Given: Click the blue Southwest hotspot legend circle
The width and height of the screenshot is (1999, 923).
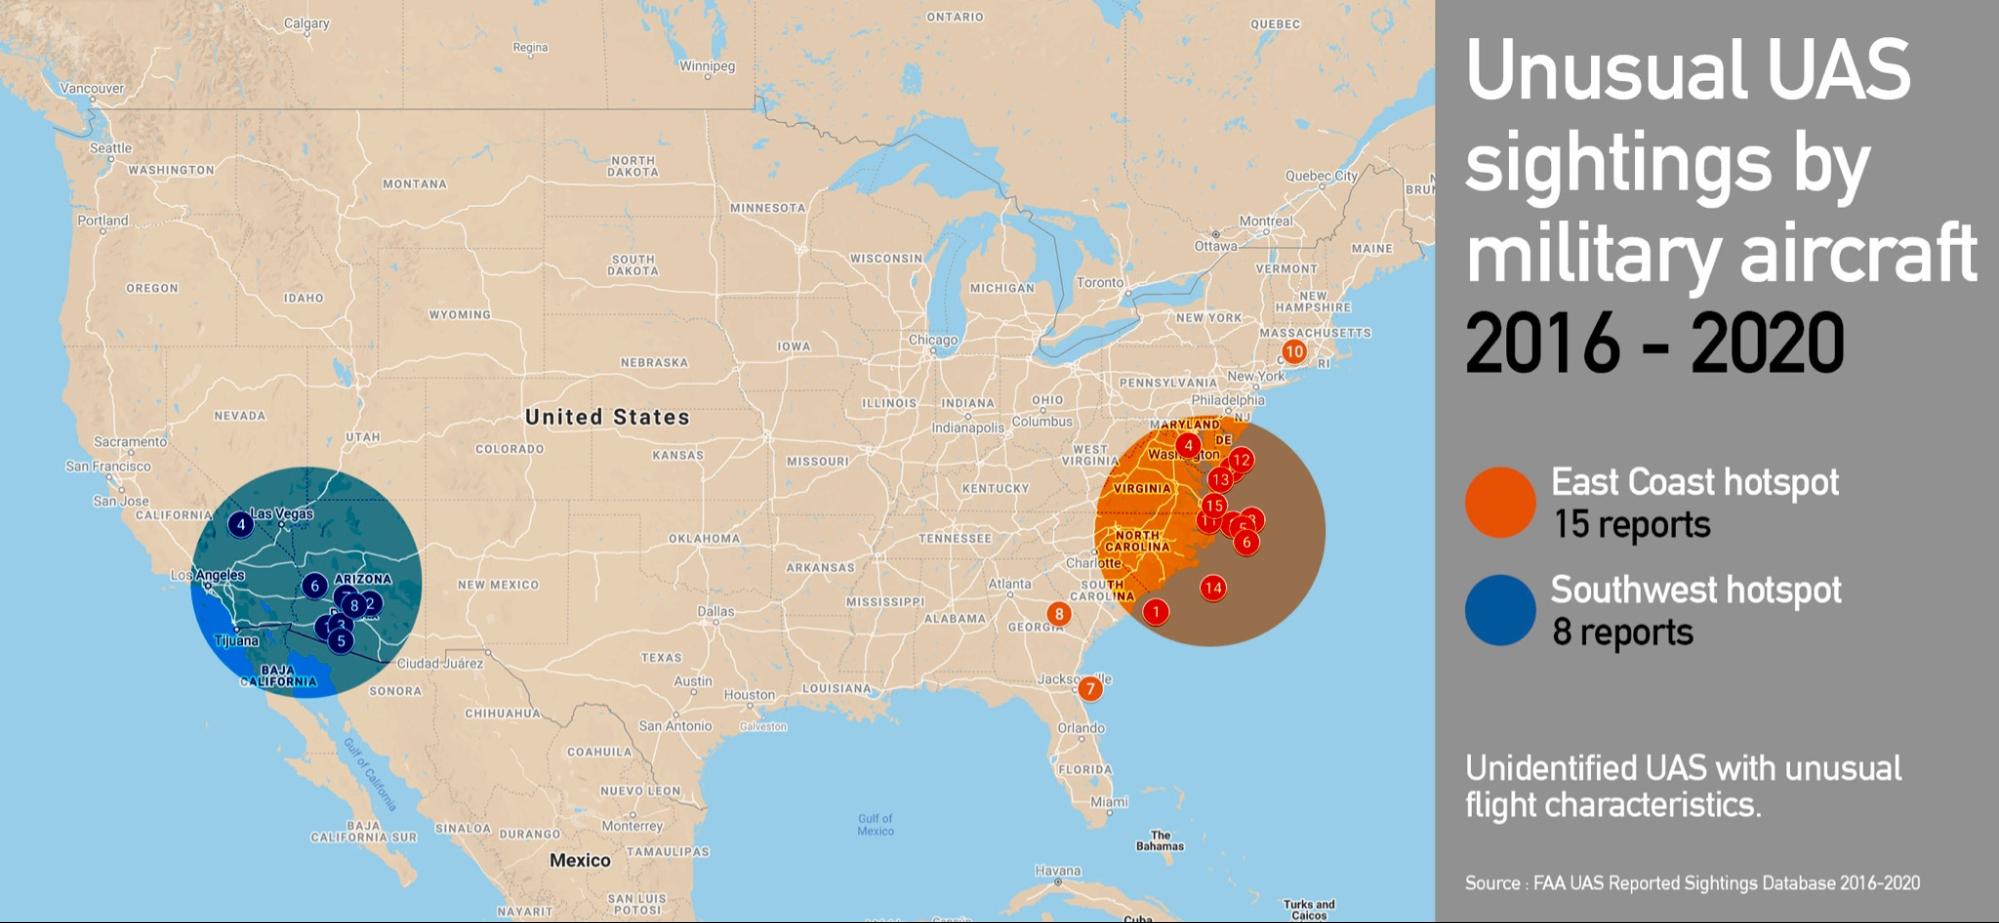Looking at the screenshot, I should coord(1500,610).
